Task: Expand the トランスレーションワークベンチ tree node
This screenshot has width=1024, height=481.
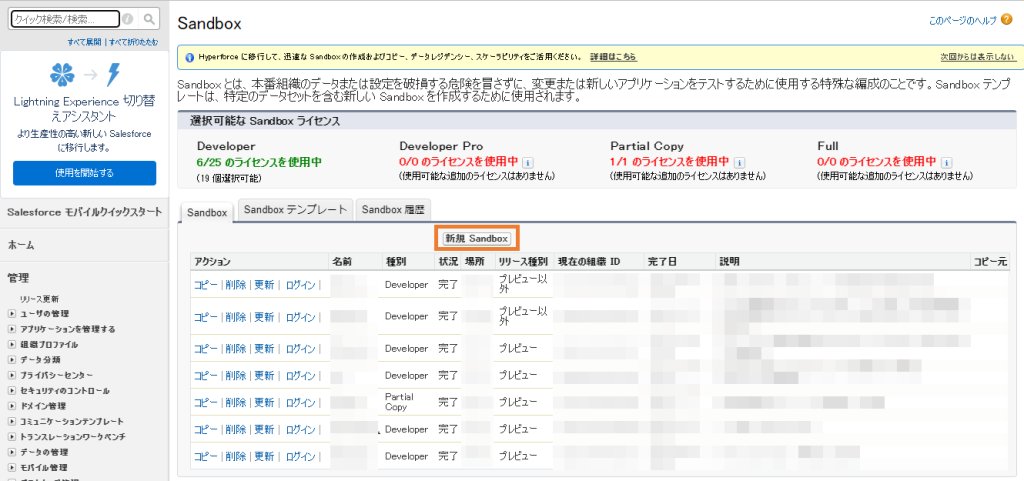Action: point(12,437)
